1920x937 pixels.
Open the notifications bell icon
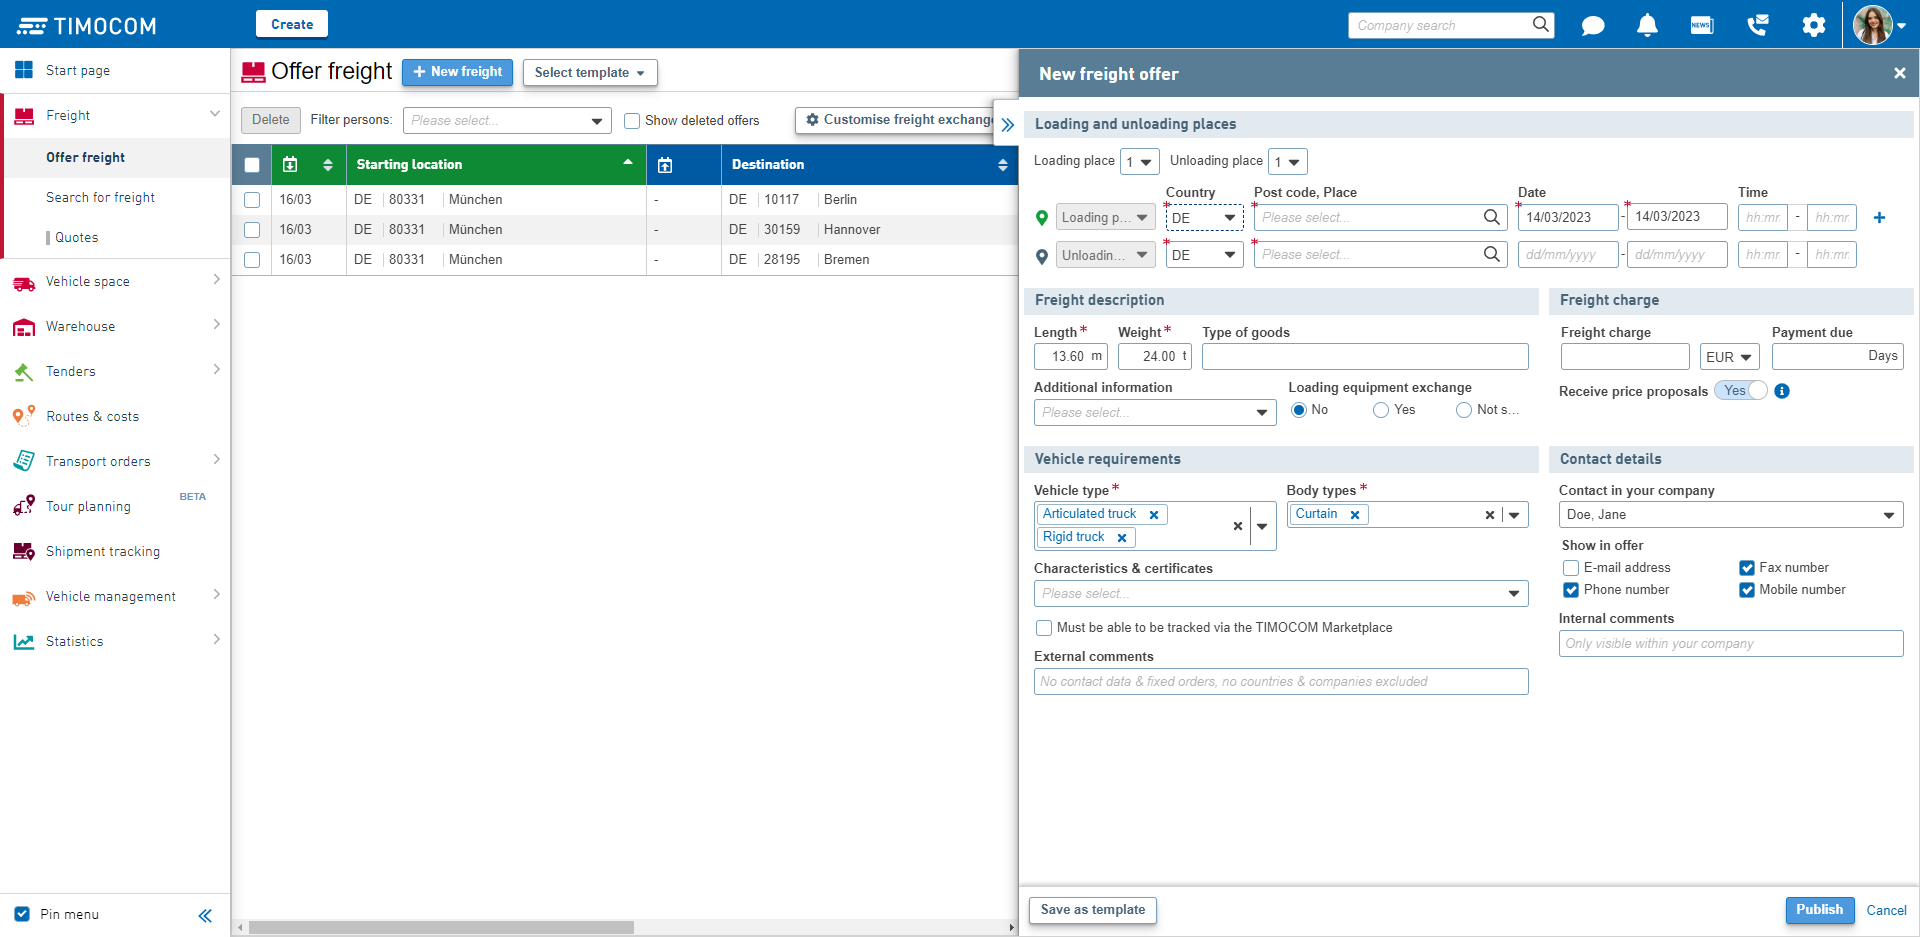pyautogui.click(x=1647, y=24)
